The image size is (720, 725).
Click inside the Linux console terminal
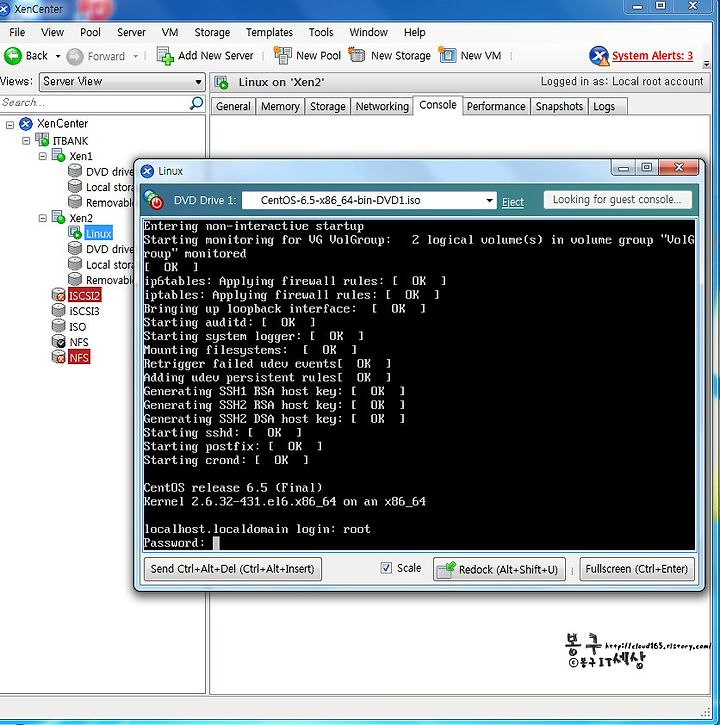pyautogui.click(x=419, y=385)
